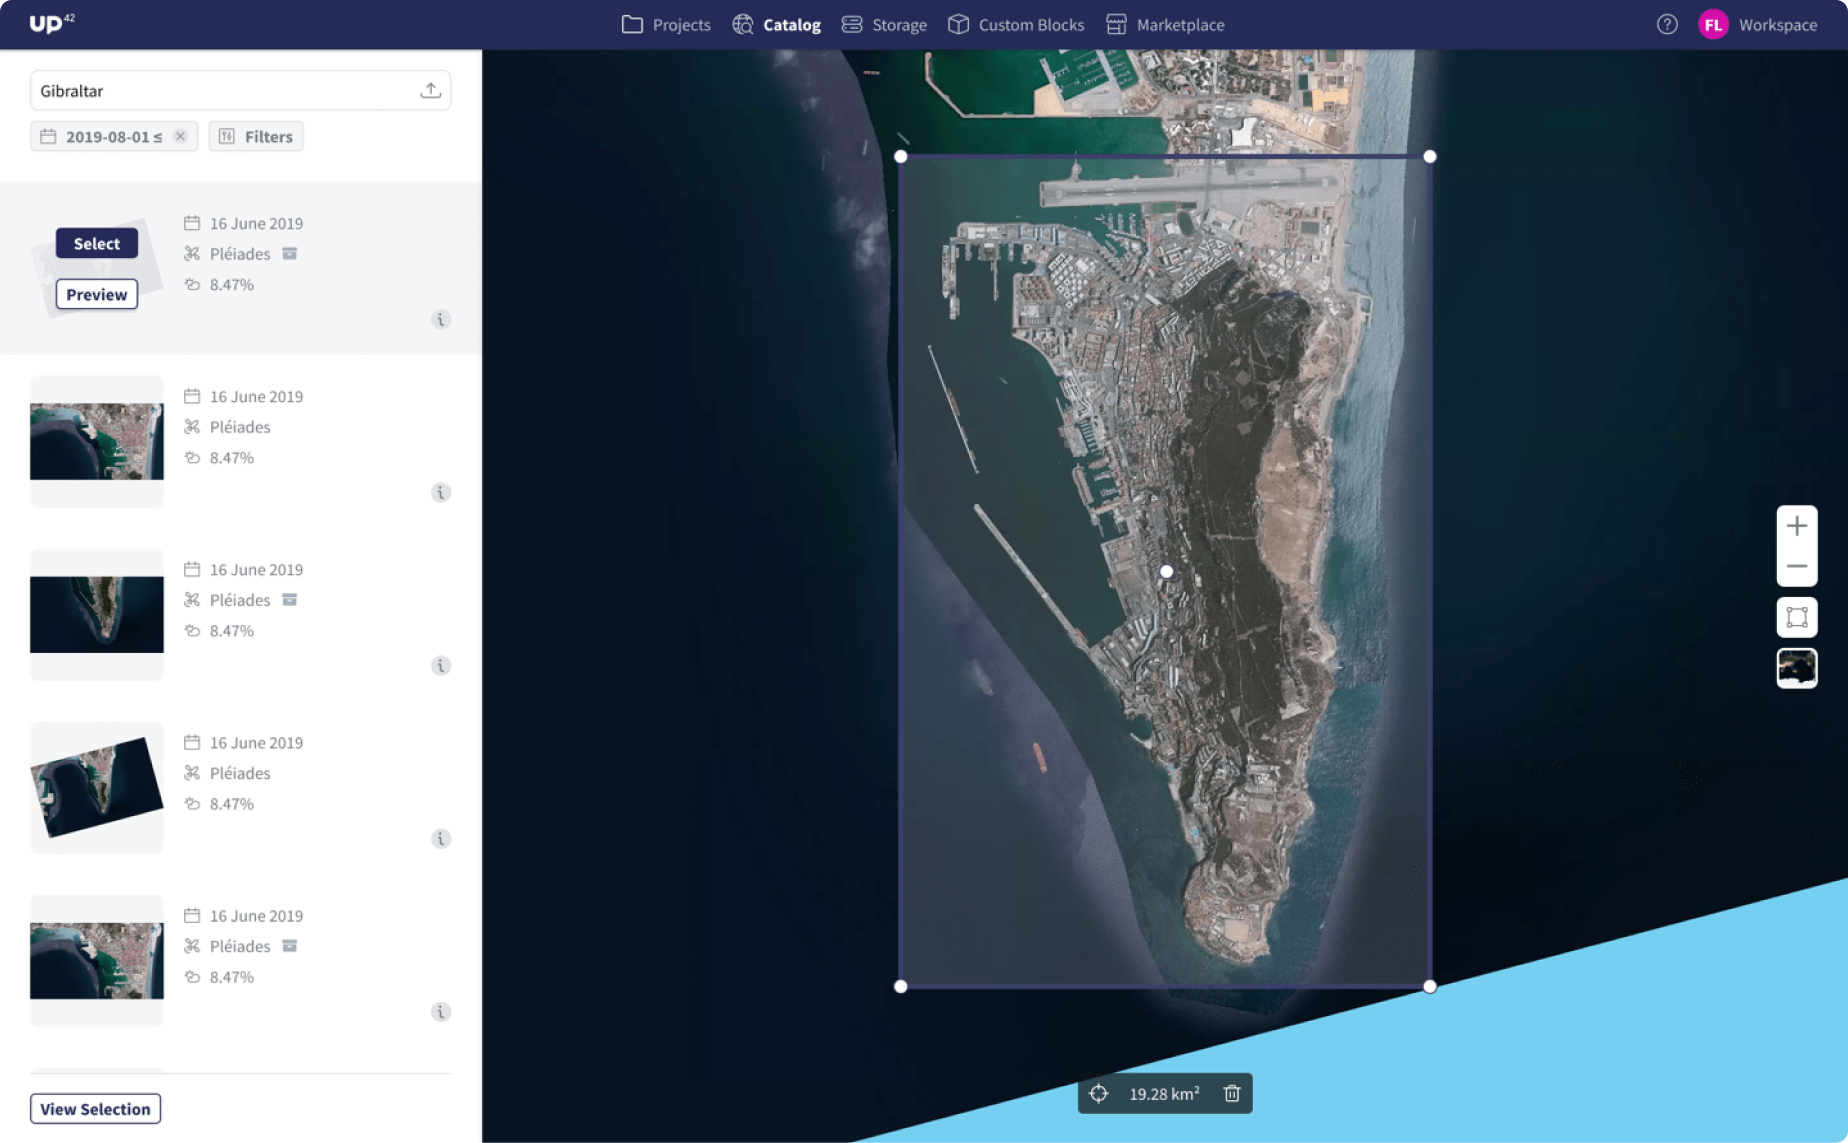Show info for the second search result

coord(440,493)
